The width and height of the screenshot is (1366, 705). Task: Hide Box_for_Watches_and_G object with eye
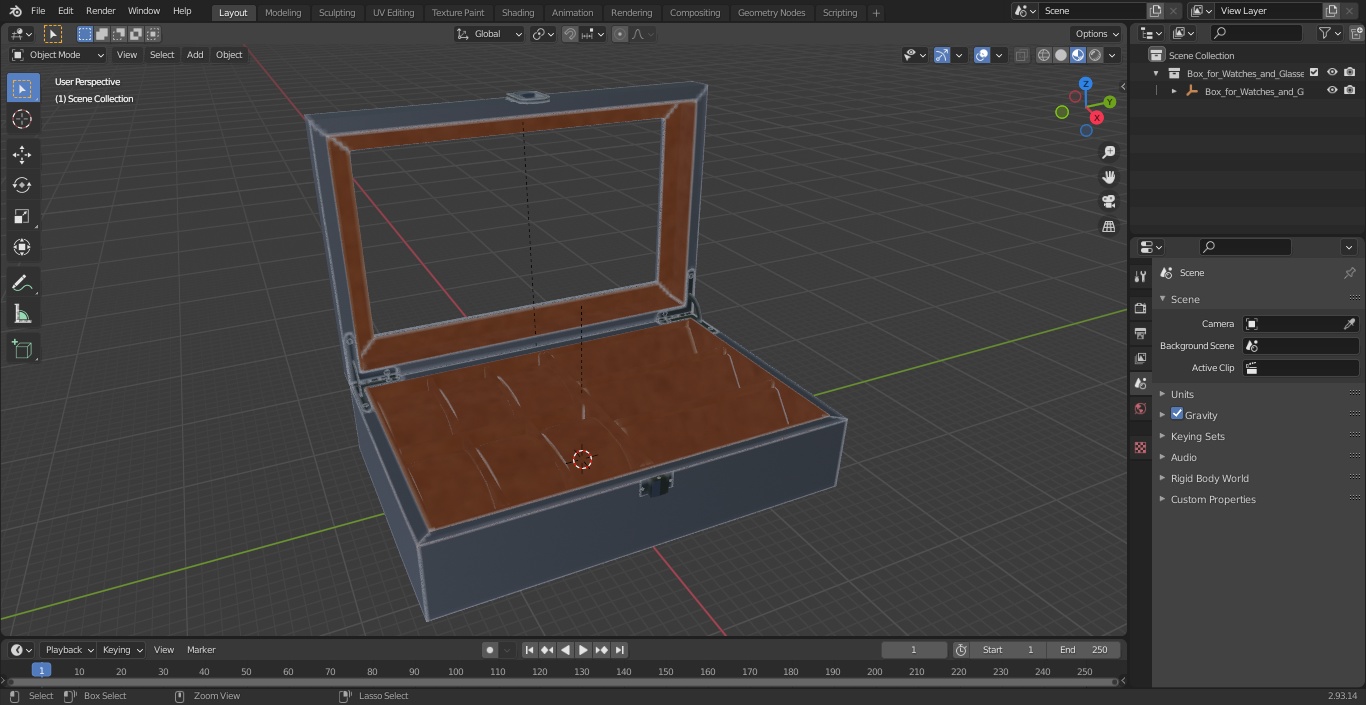[x=1332, y=91]
